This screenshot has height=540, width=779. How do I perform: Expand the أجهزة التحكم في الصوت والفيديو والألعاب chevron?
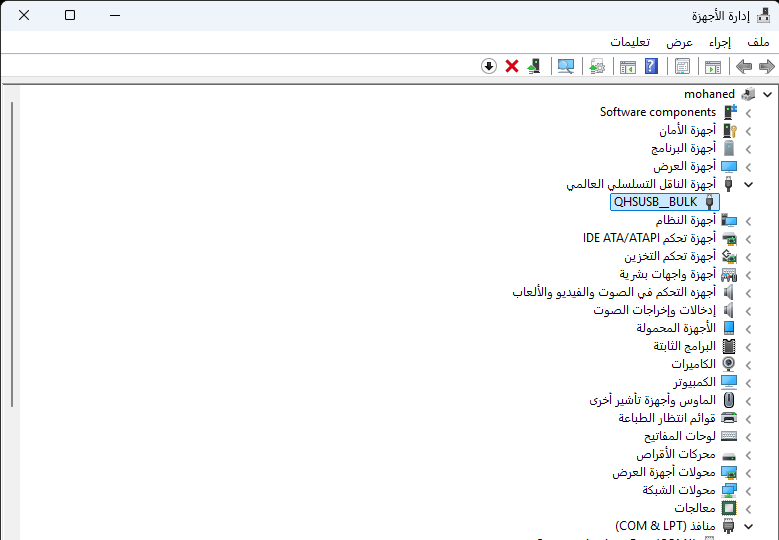click(x=748, y=293)
